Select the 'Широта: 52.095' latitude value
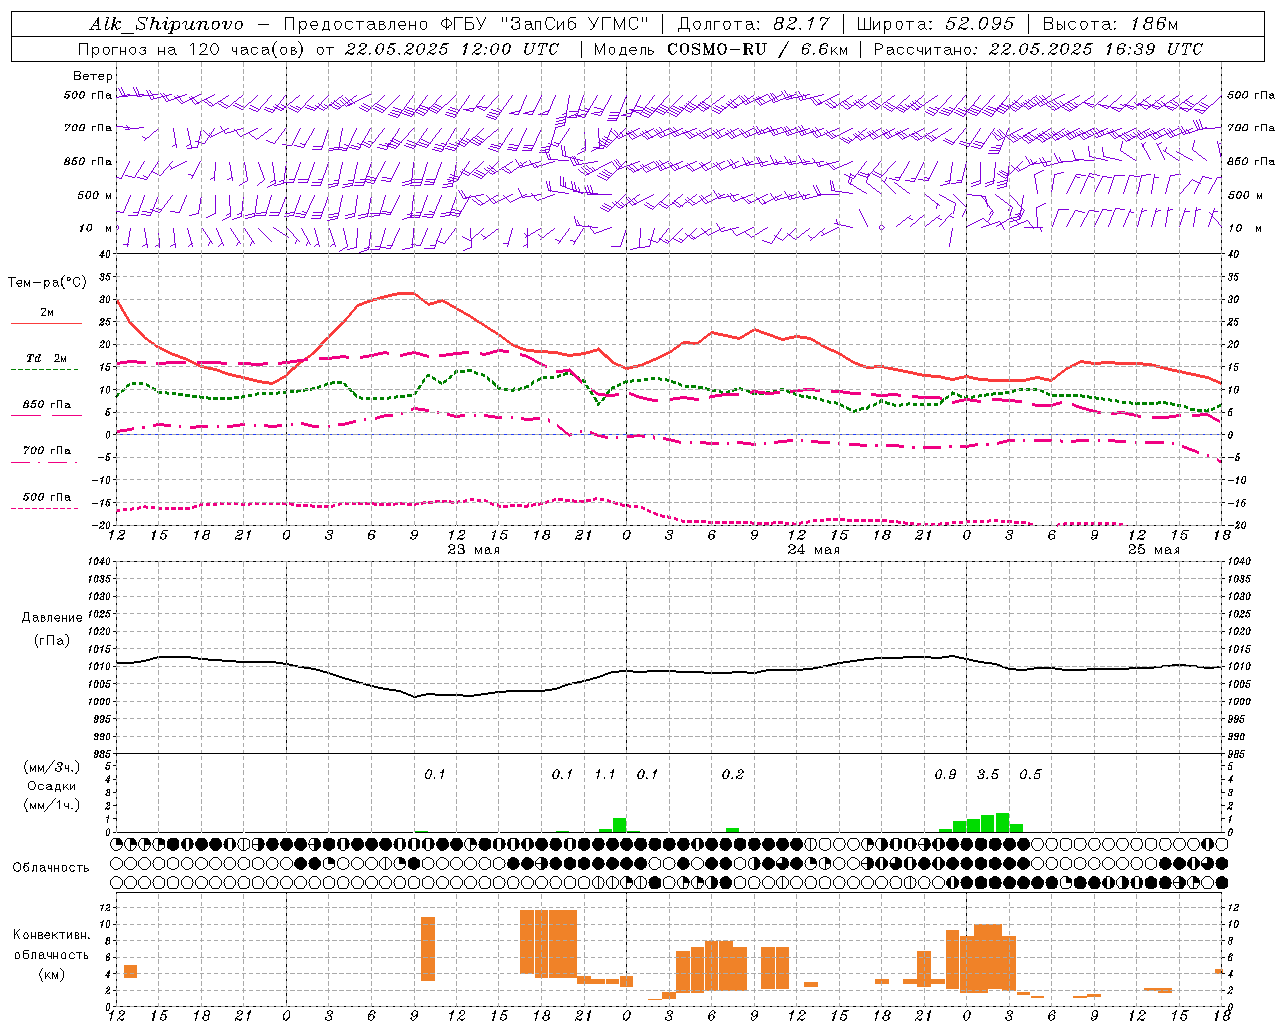This screenshot has height=1024, width=1280. tap(936, 24)
